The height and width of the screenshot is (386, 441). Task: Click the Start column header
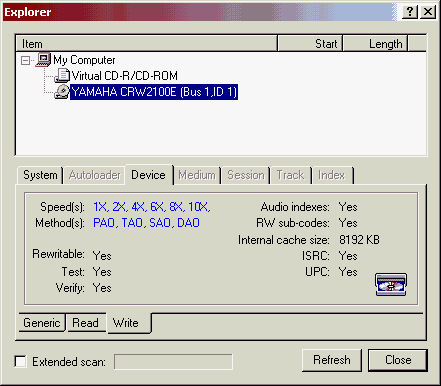pyautogui.click(x=310, y=44)
